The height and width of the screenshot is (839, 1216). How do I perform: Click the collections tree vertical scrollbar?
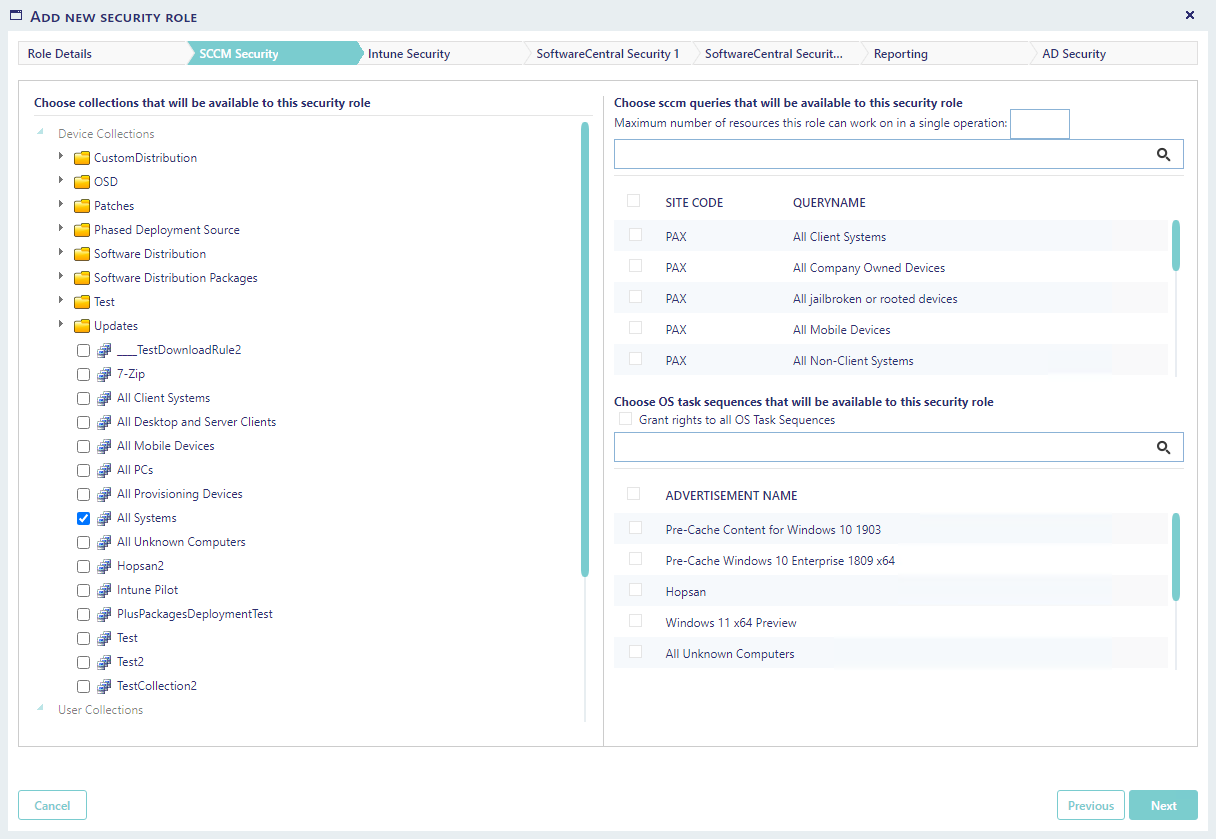point(585,350)
